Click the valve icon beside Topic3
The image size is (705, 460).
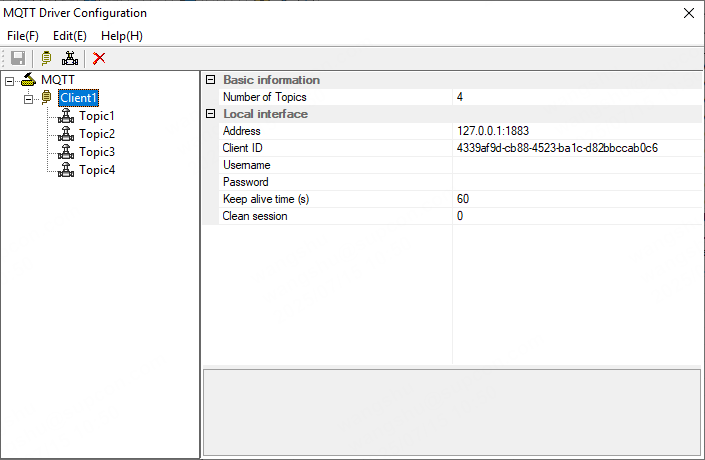click(x=66, y=152)
